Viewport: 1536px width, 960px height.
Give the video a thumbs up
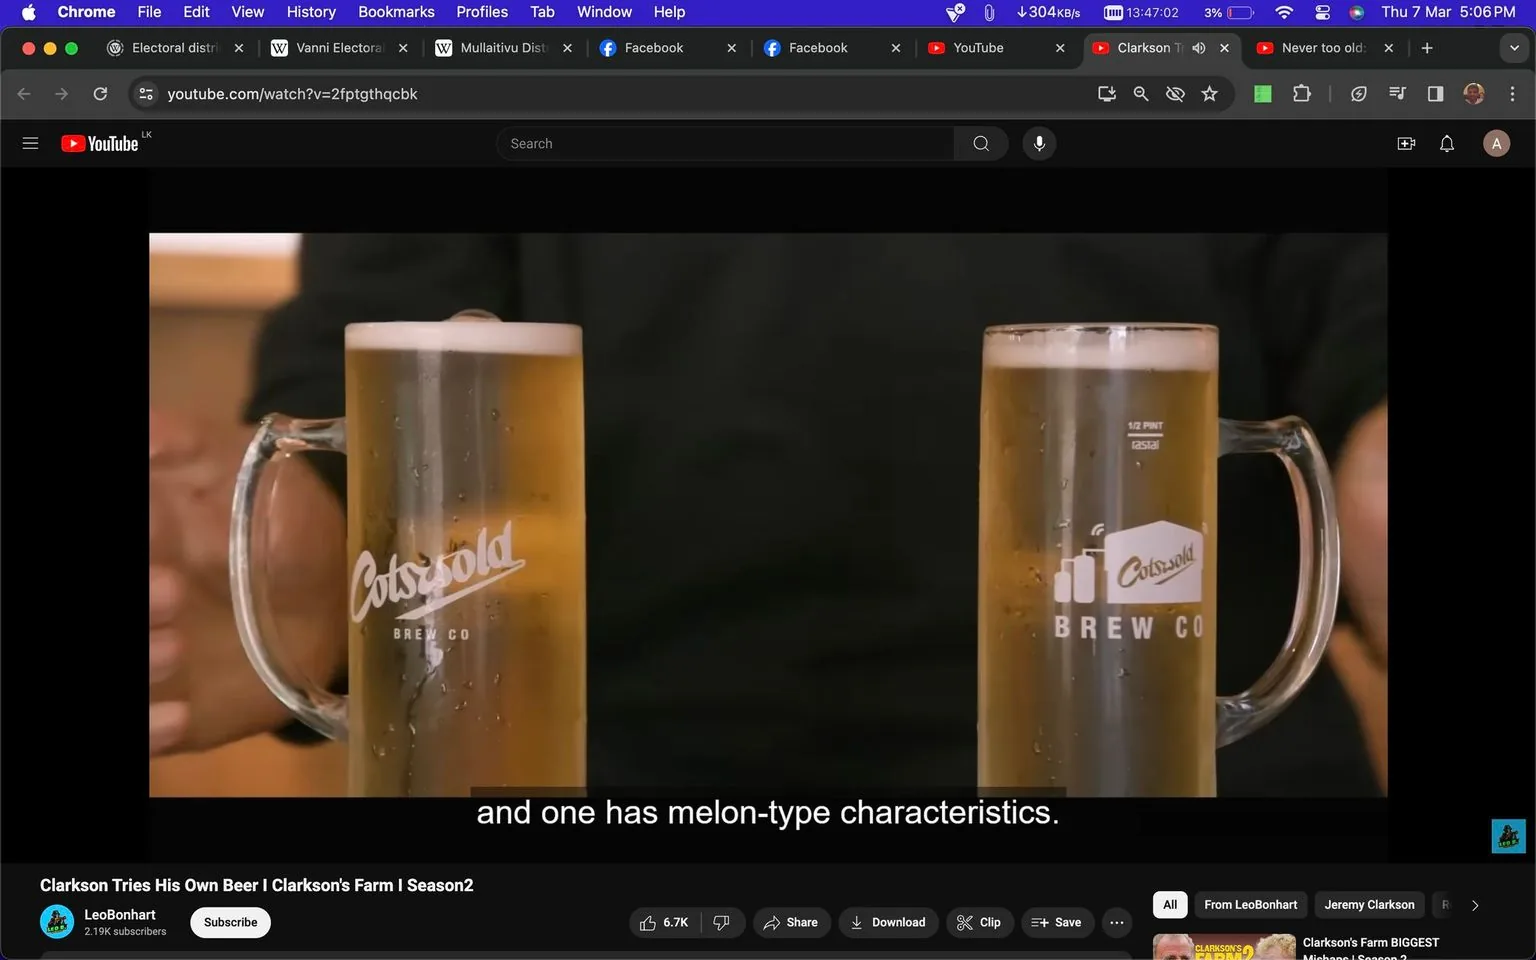coord(648,922)
